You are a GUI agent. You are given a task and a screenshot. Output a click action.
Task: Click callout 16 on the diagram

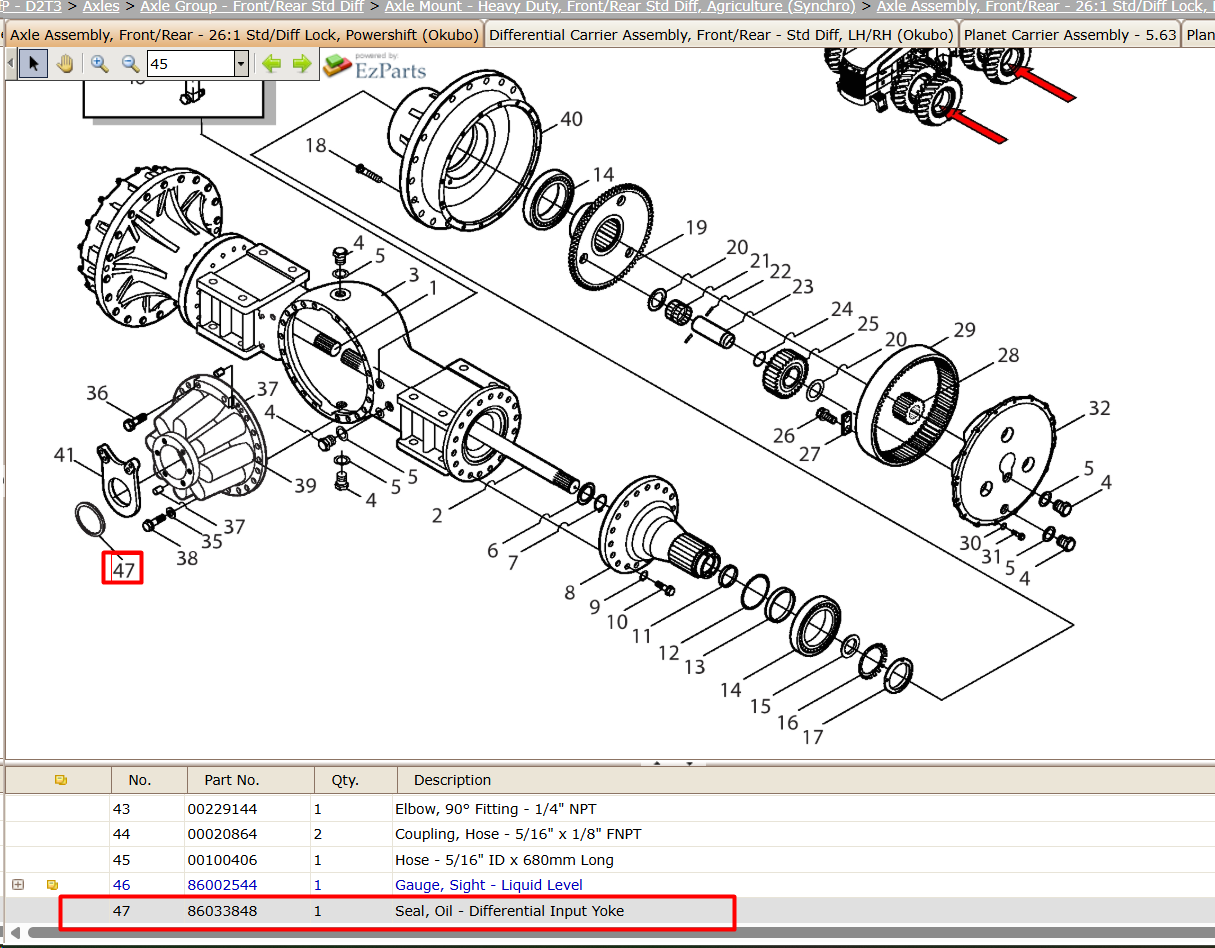point(788,722)
